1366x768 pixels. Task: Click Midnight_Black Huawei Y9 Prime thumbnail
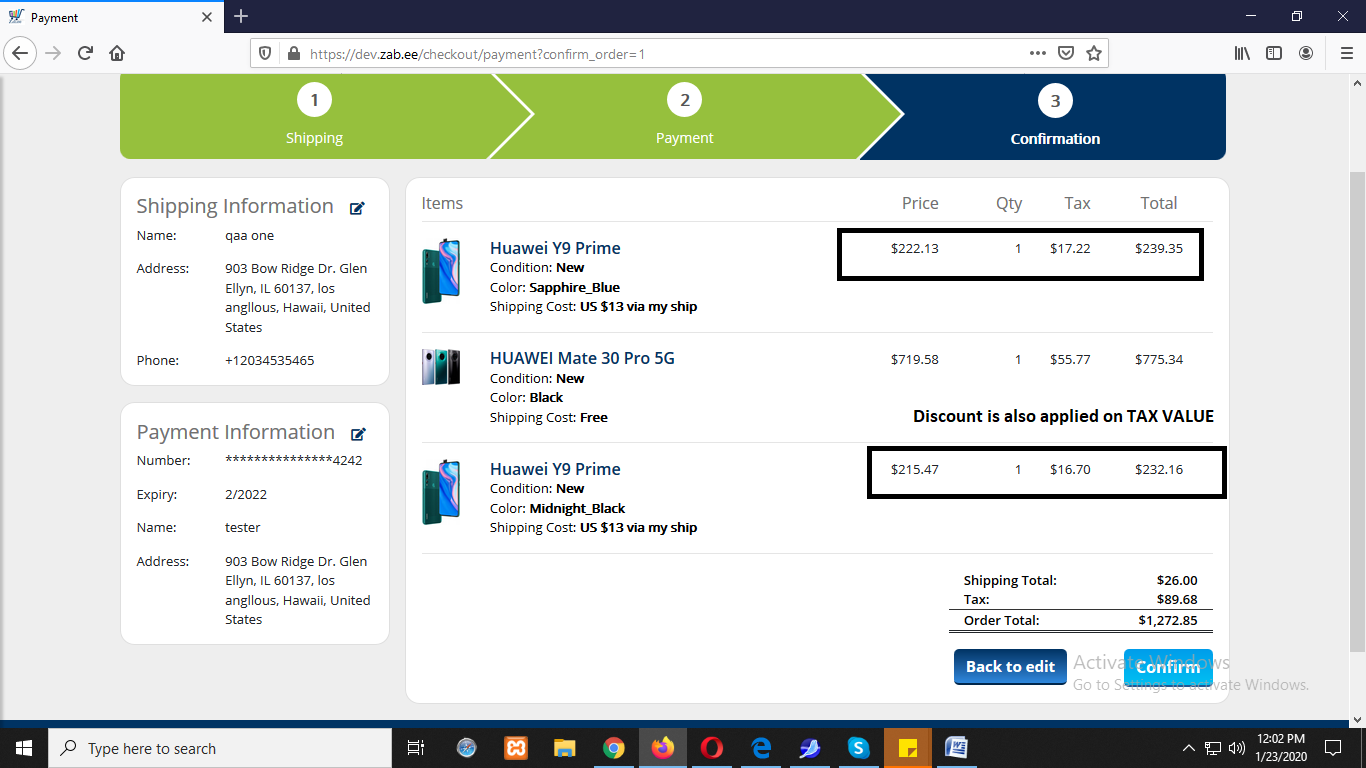coord(441,492)
